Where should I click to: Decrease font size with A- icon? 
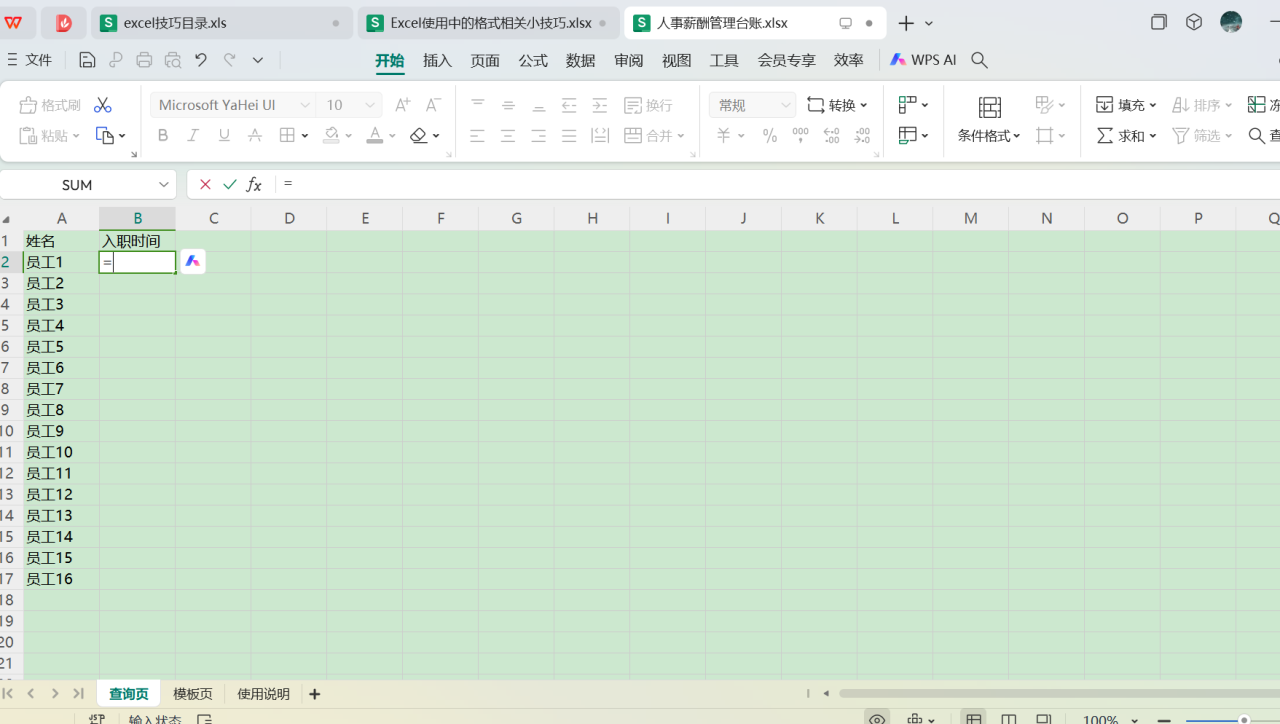[x=433, y=105]
